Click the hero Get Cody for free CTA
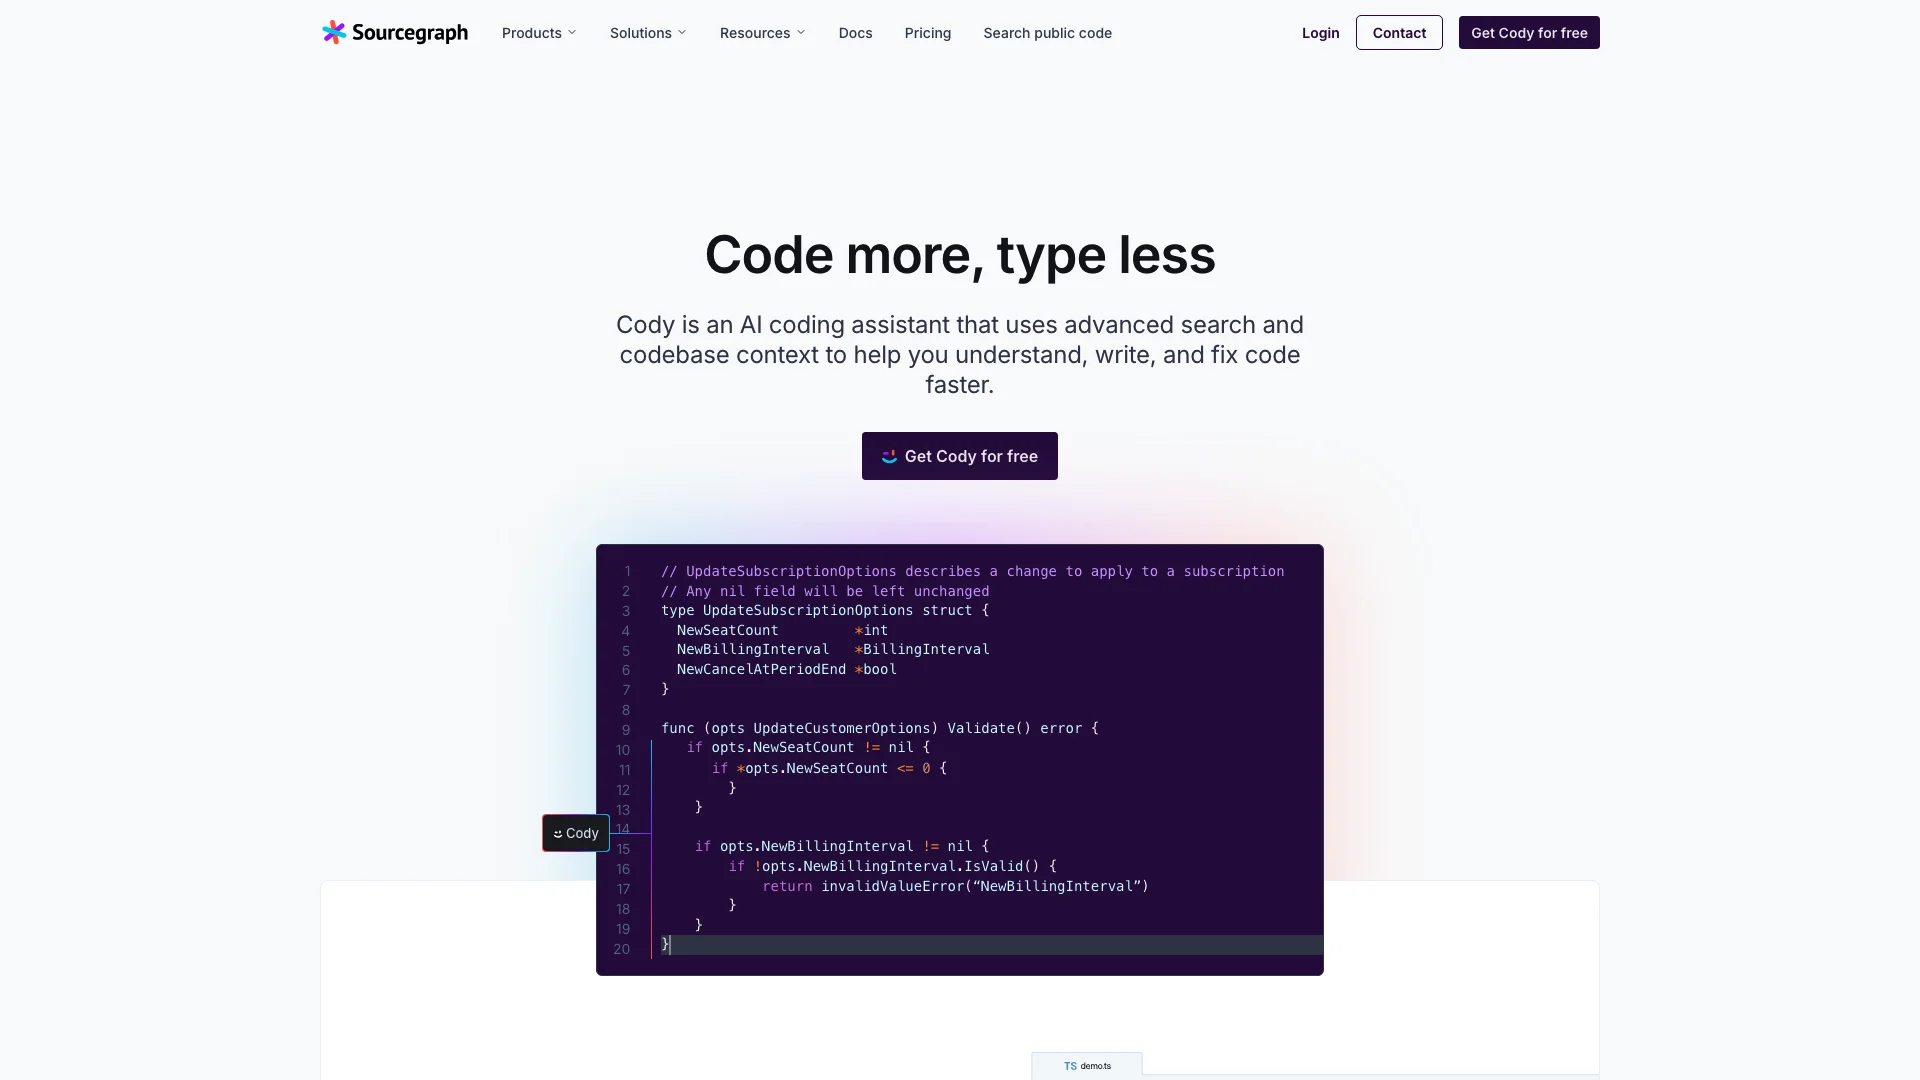 coord(960,456)
